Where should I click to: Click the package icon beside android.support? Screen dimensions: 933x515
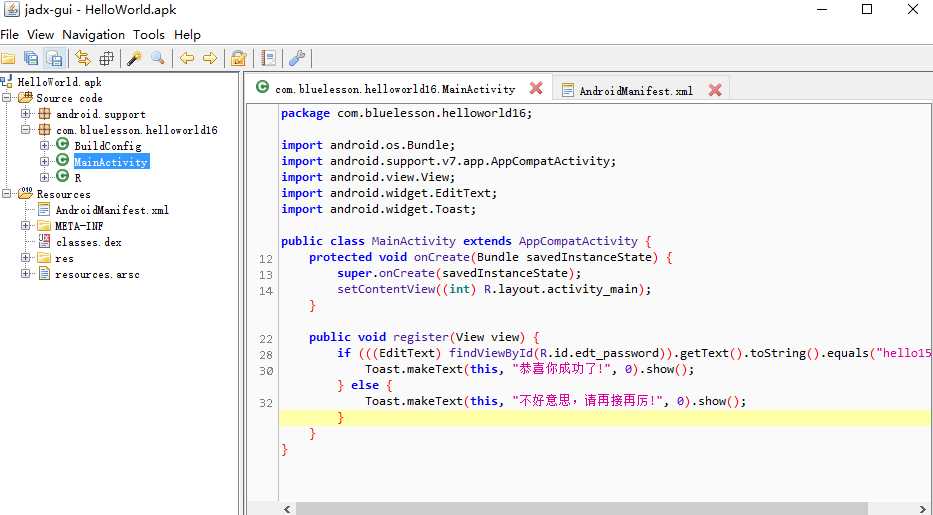44,114
